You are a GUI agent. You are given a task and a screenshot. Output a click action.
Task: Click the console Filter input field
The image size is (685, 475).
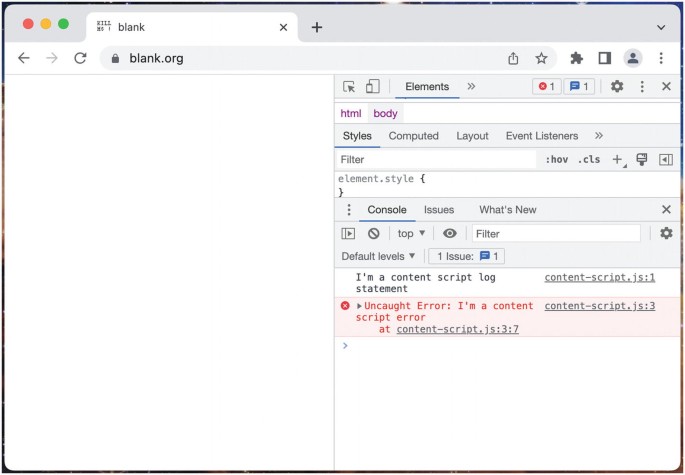click(555, 233)
